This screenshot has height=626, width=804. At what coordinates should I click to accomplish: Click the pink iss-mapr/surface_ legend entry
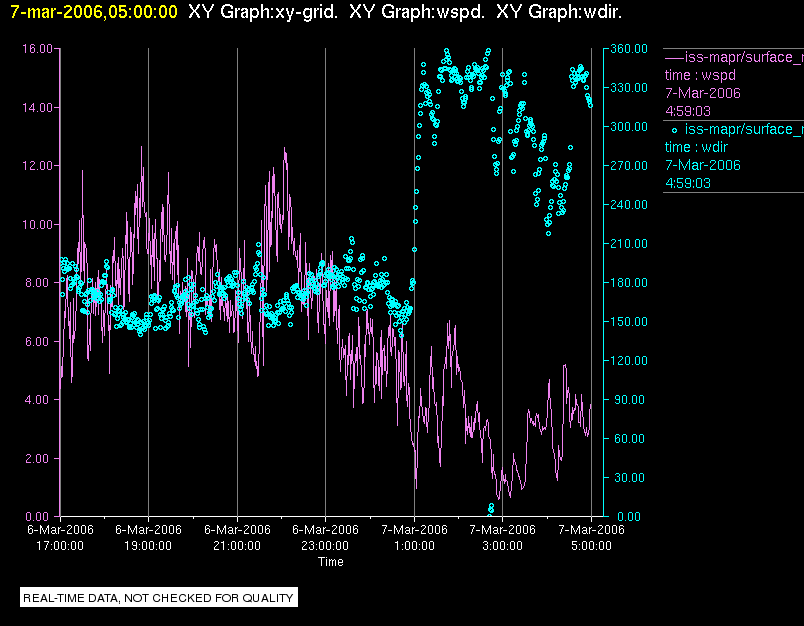click(x=744, y=57)
